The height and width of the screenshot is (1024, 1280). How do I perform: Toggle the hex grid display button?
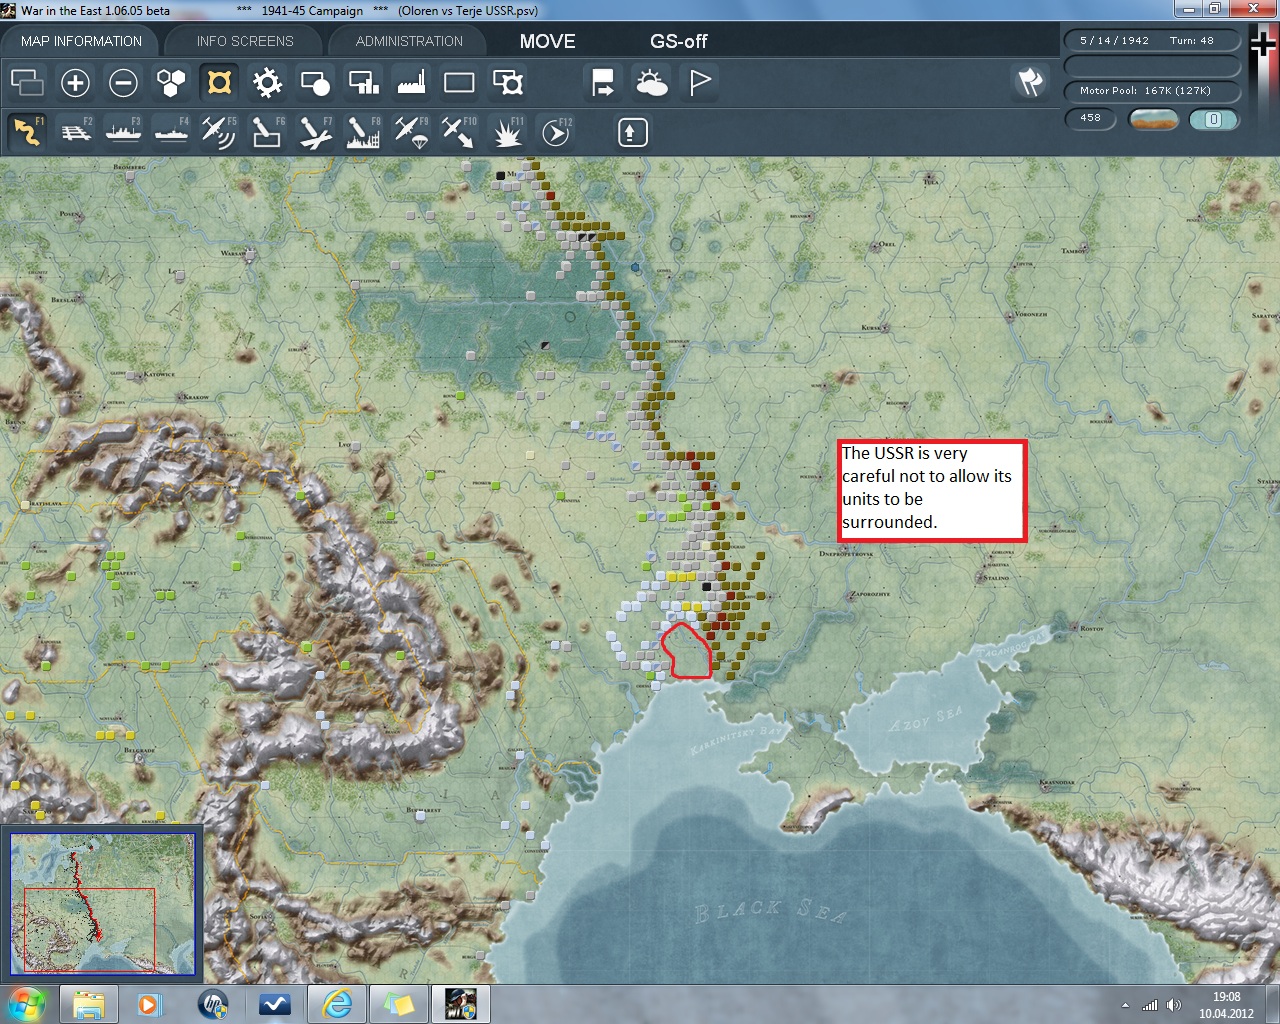tap(171, 83)
